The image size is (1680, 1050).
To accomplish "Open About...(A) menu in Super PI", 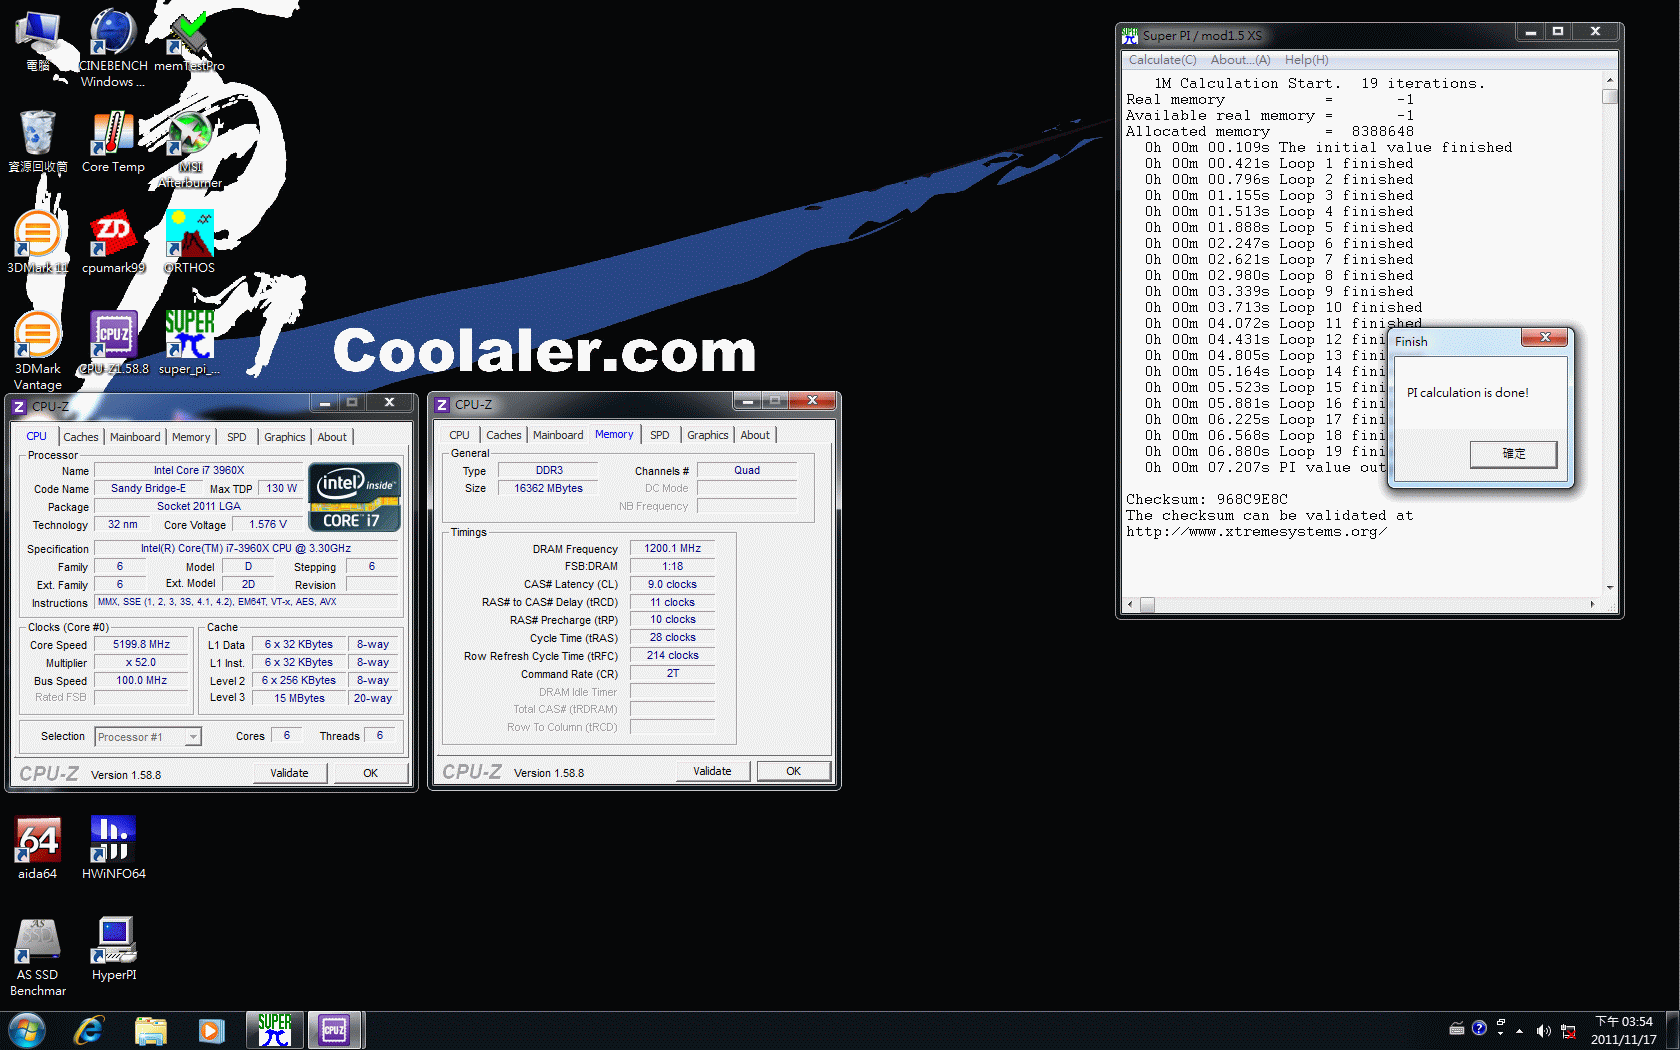I will point(1240,60).
